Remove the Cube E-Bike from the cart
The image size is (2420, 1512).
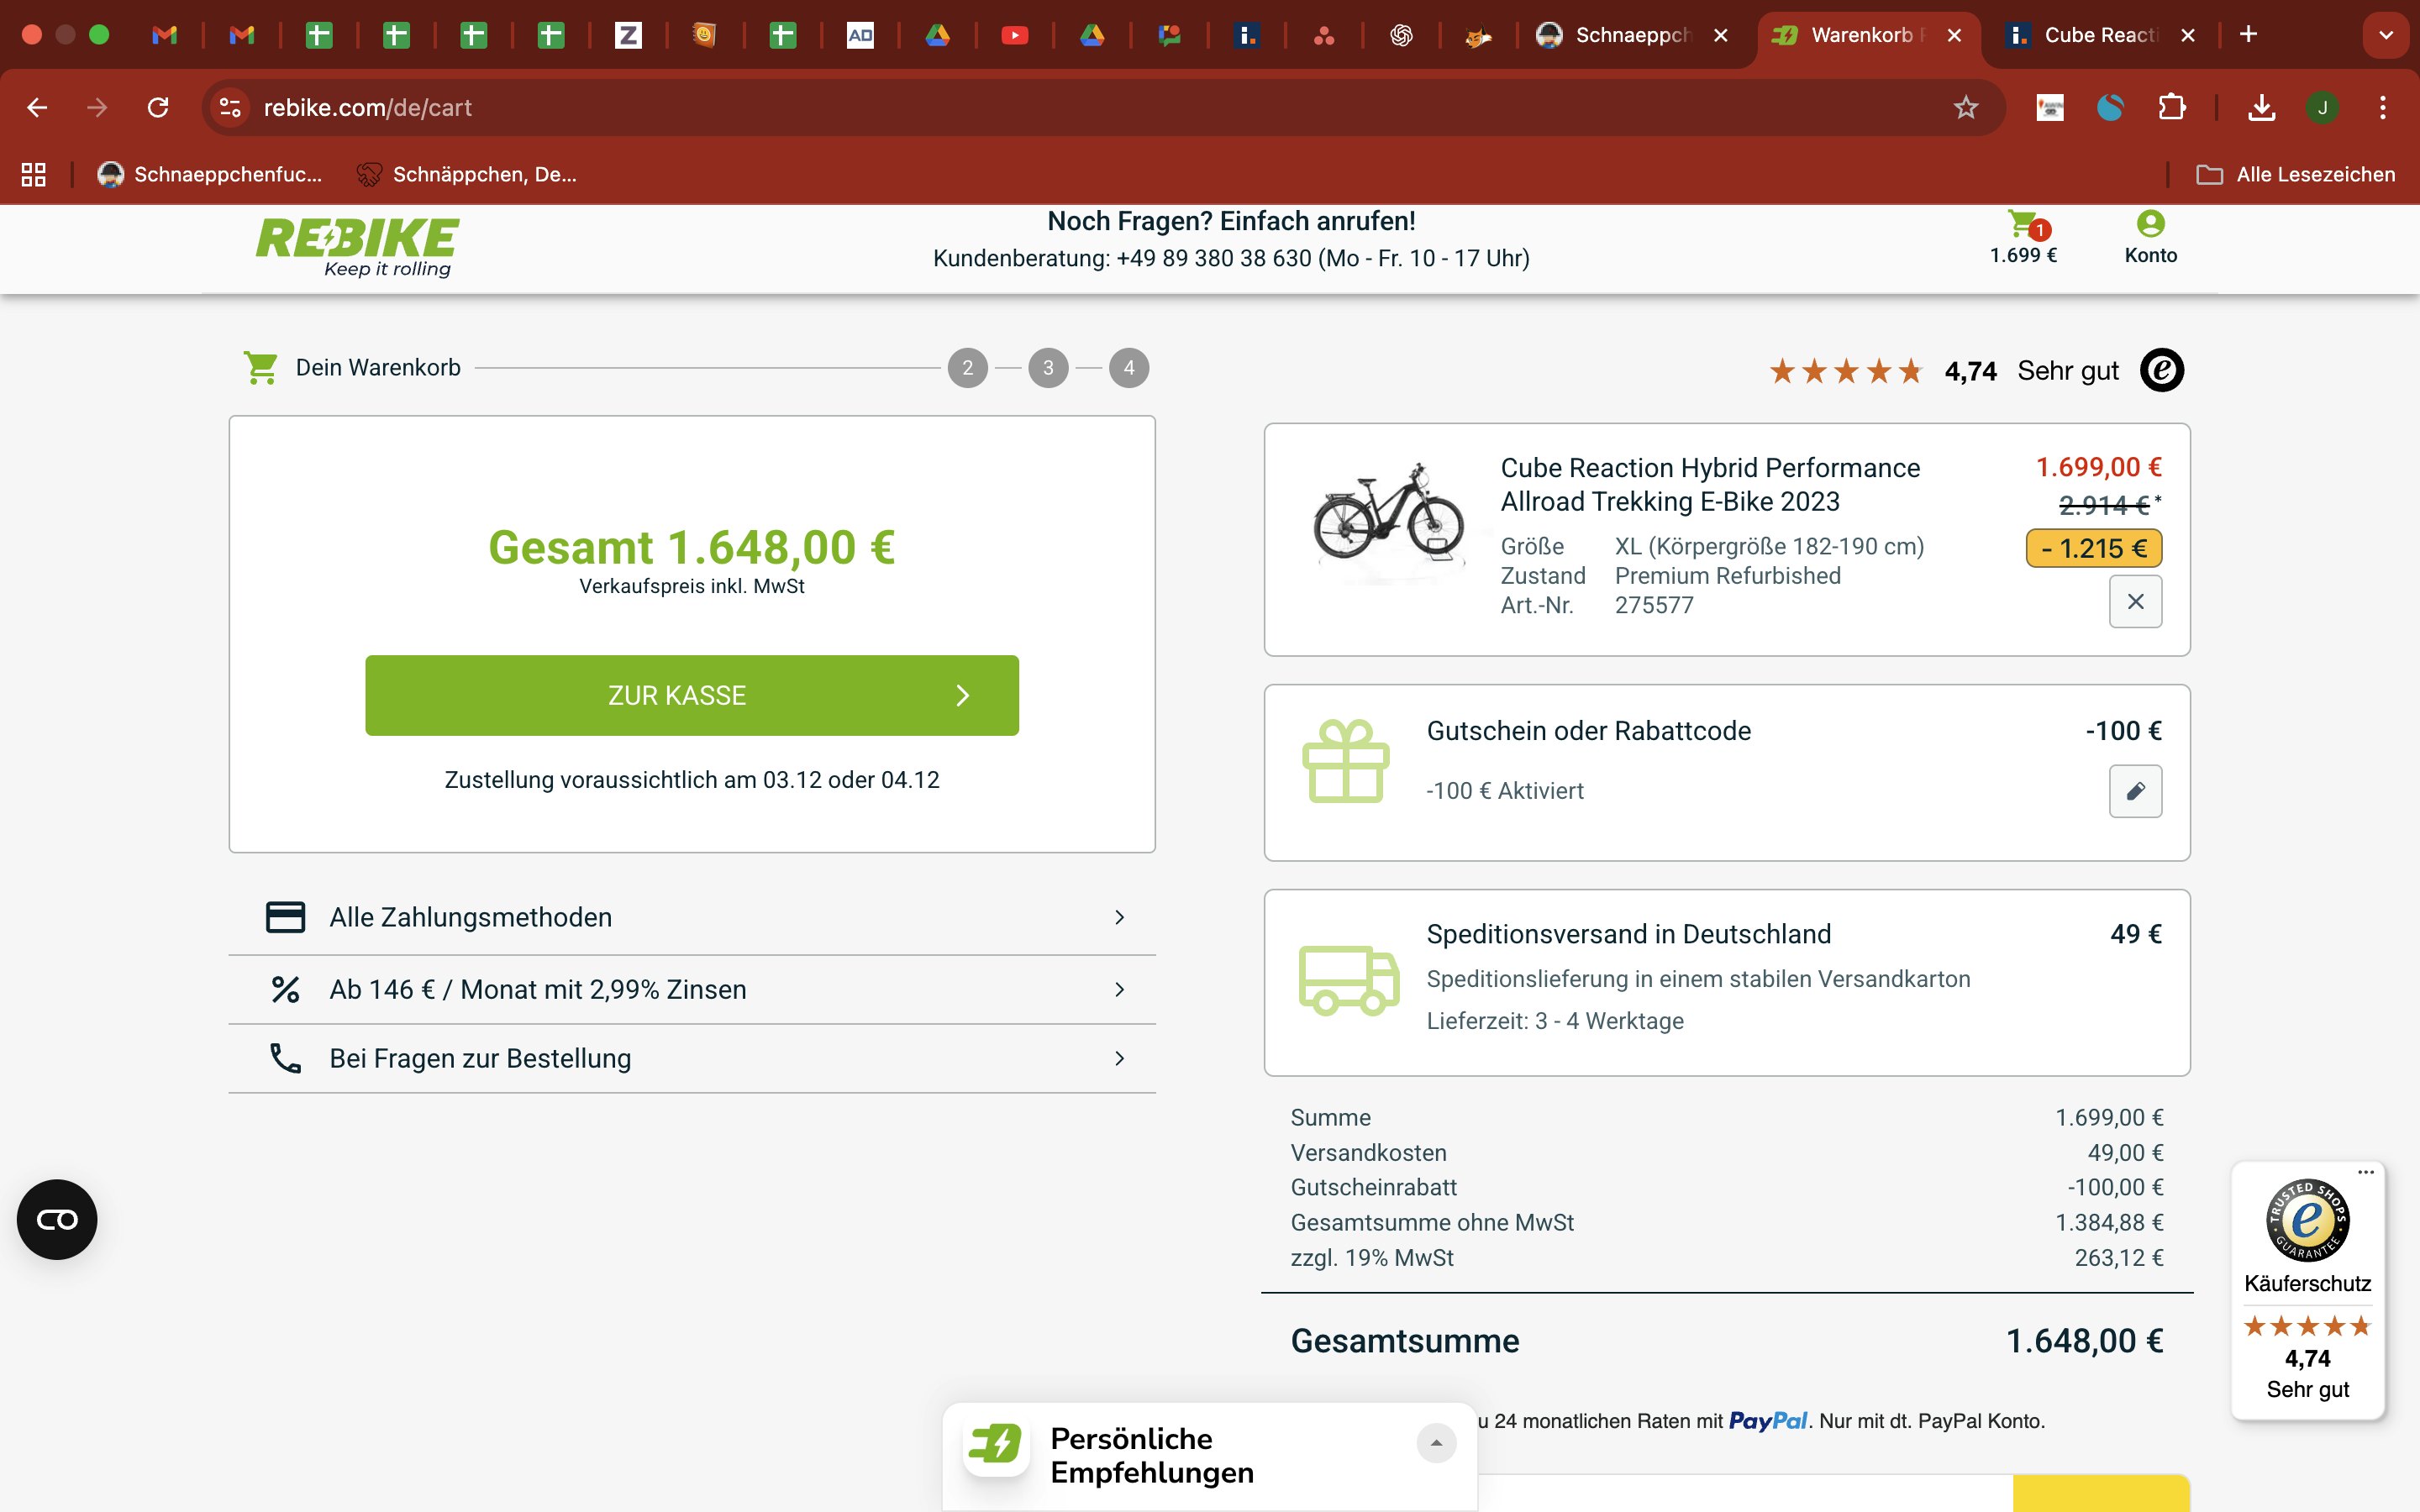[2136, 601]
